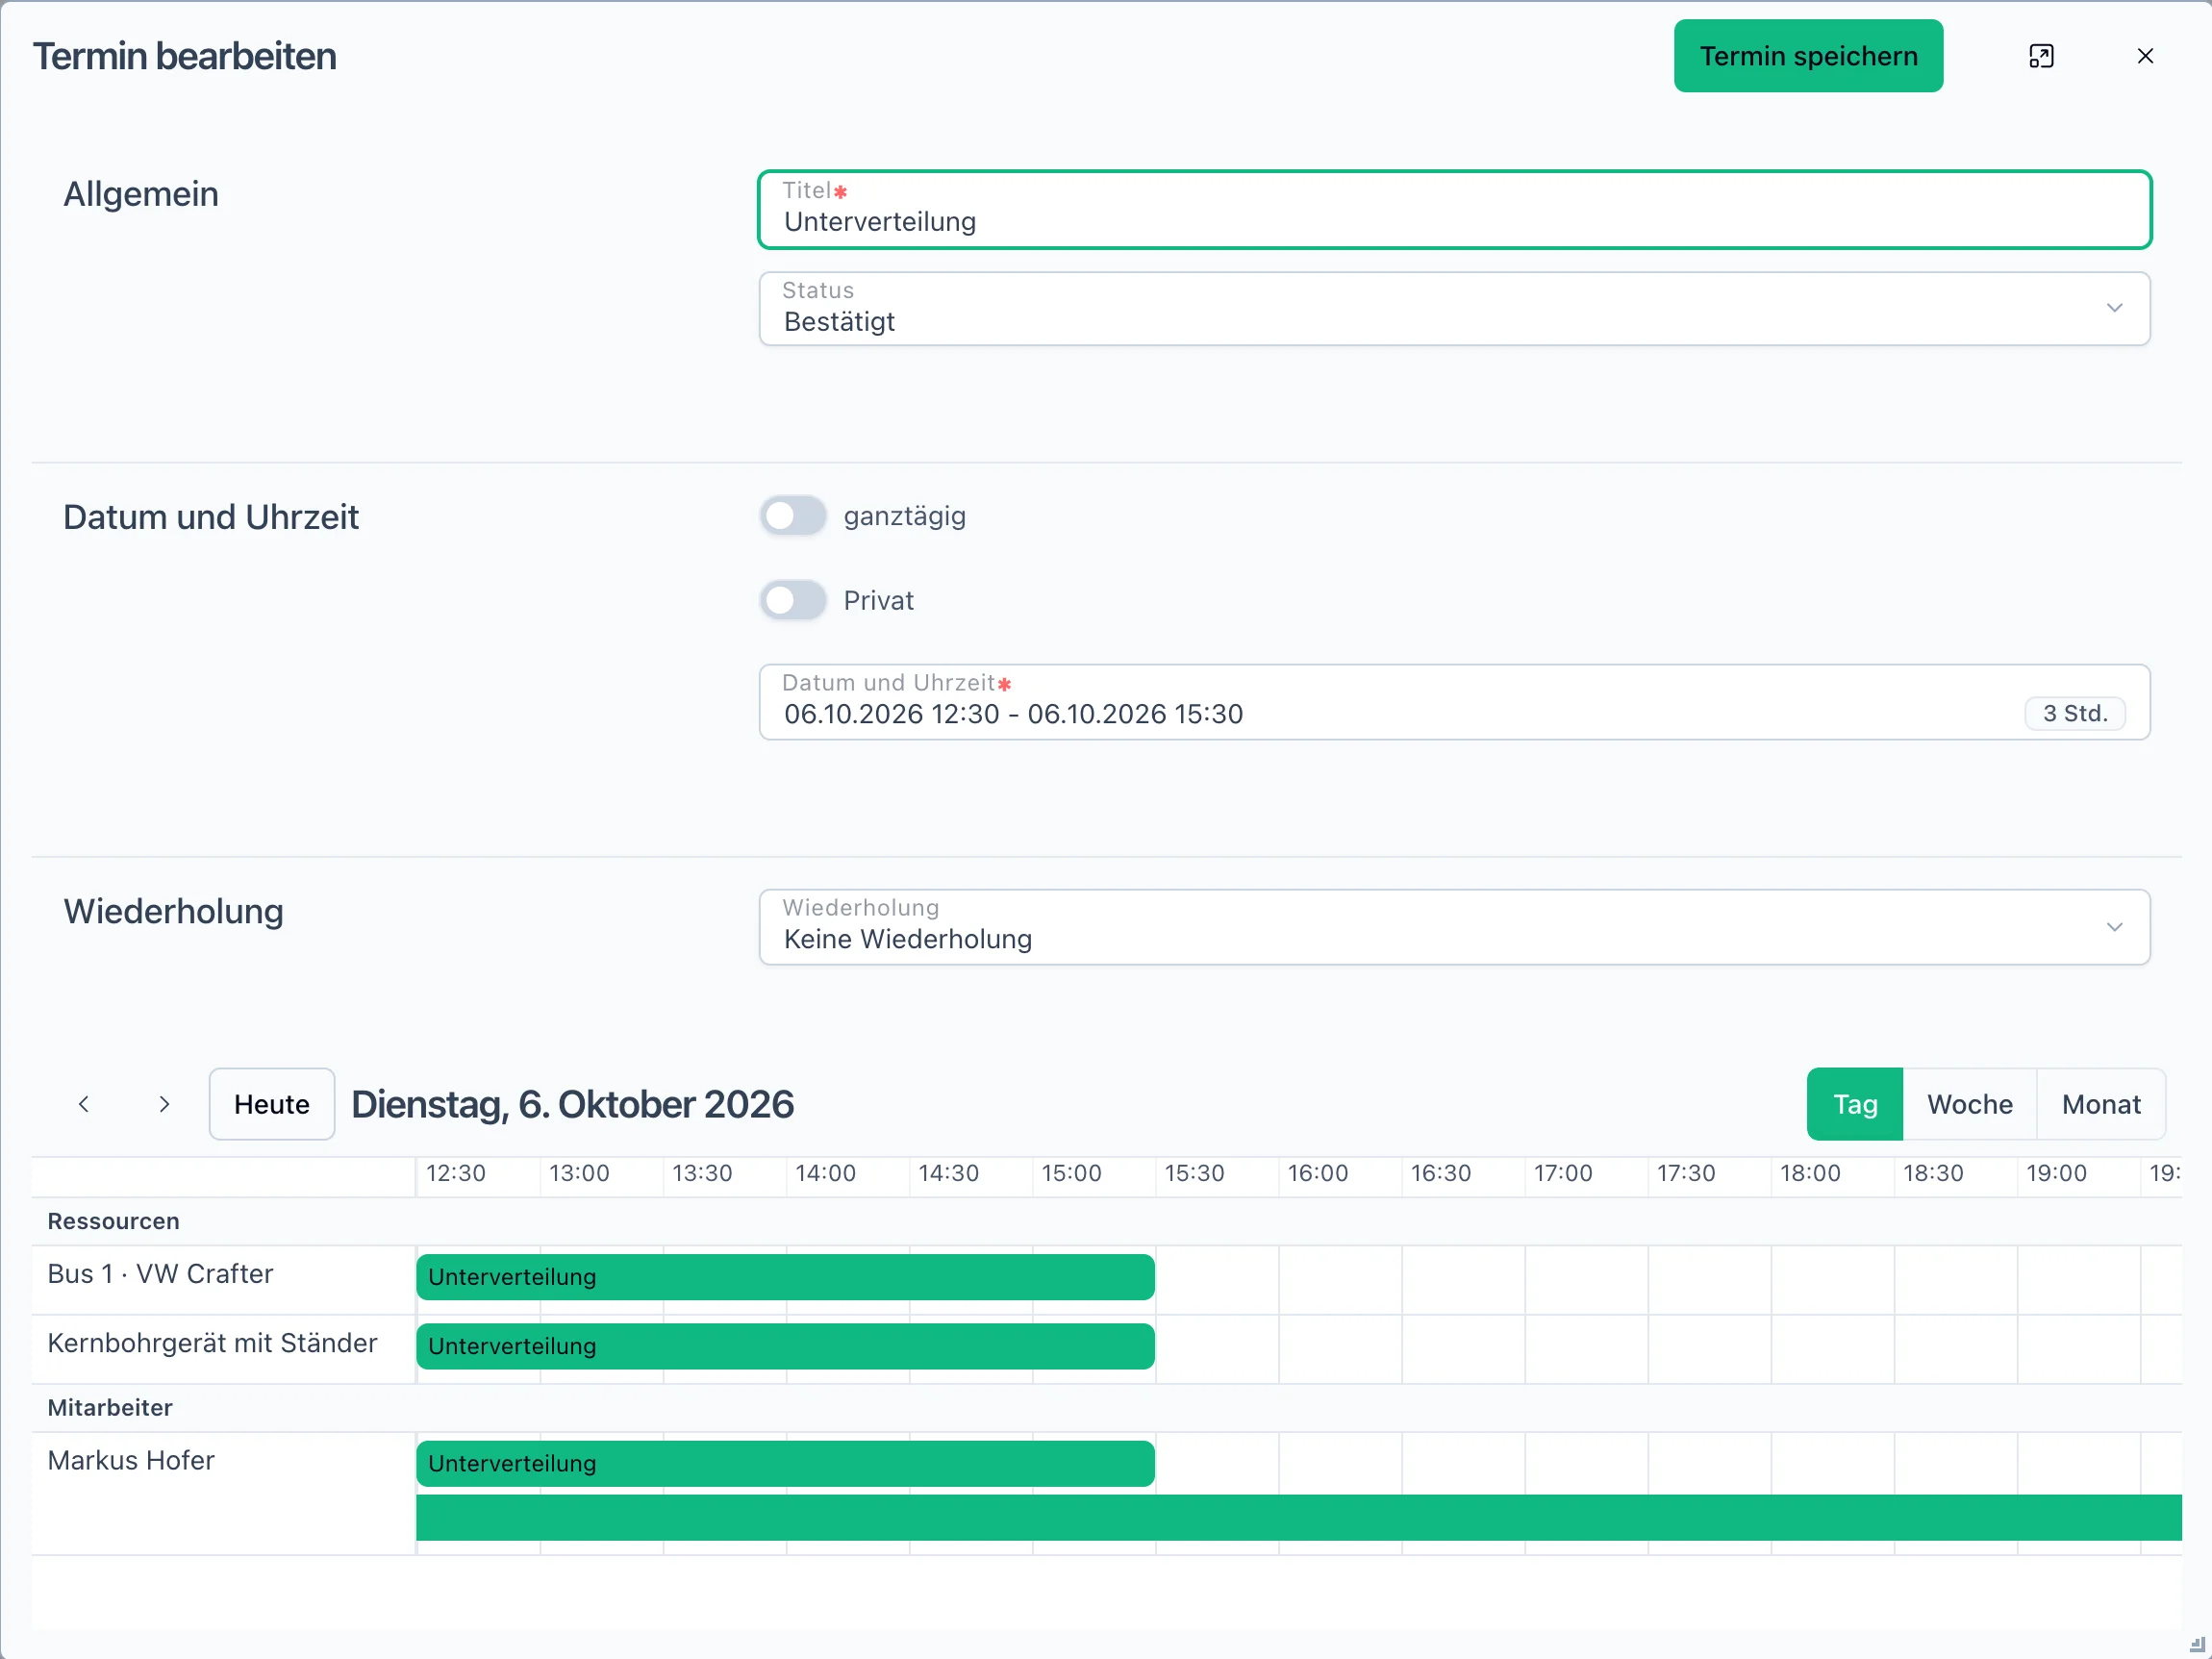Screen dimensions: 2212x1659
Task: Click the Dienstag, 6. Oktober 2026 heading
Action: 572,1104
